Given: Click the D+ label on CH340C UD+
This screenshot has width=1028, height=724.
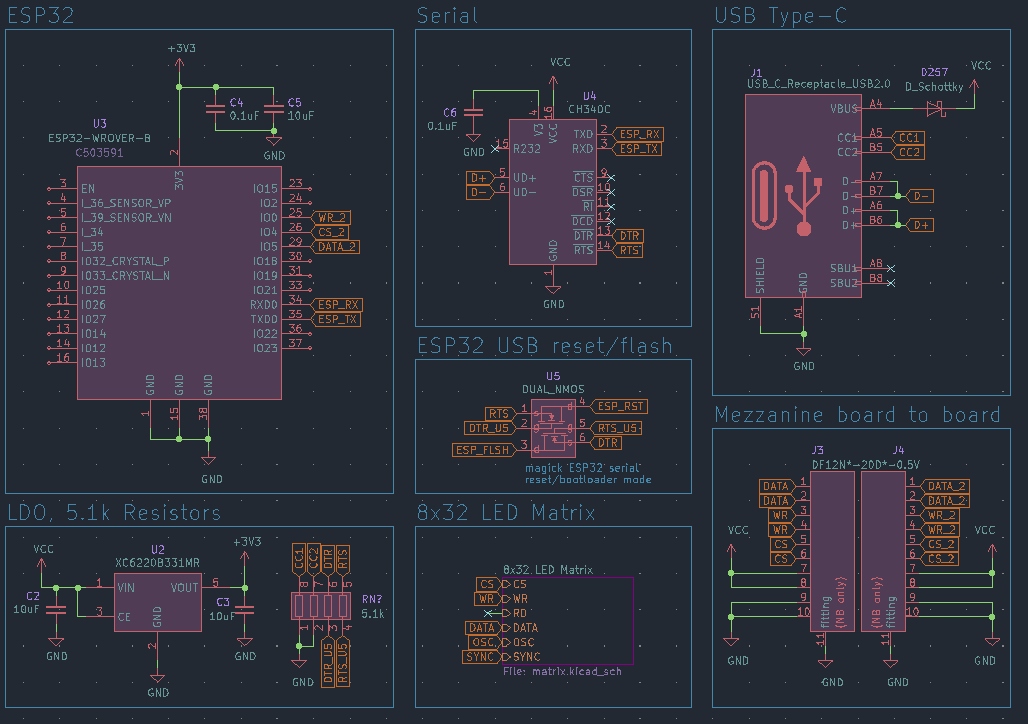Looking at the screenshot, I should point(480,178).
